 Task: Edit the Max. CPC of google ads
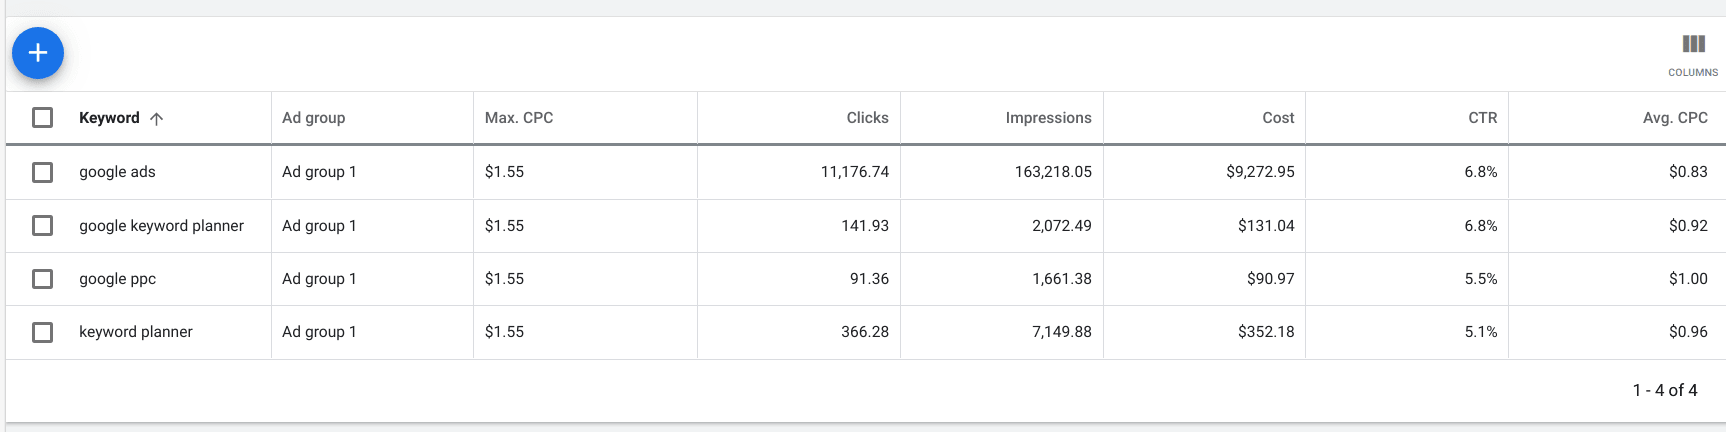click(x=504, y=172)
